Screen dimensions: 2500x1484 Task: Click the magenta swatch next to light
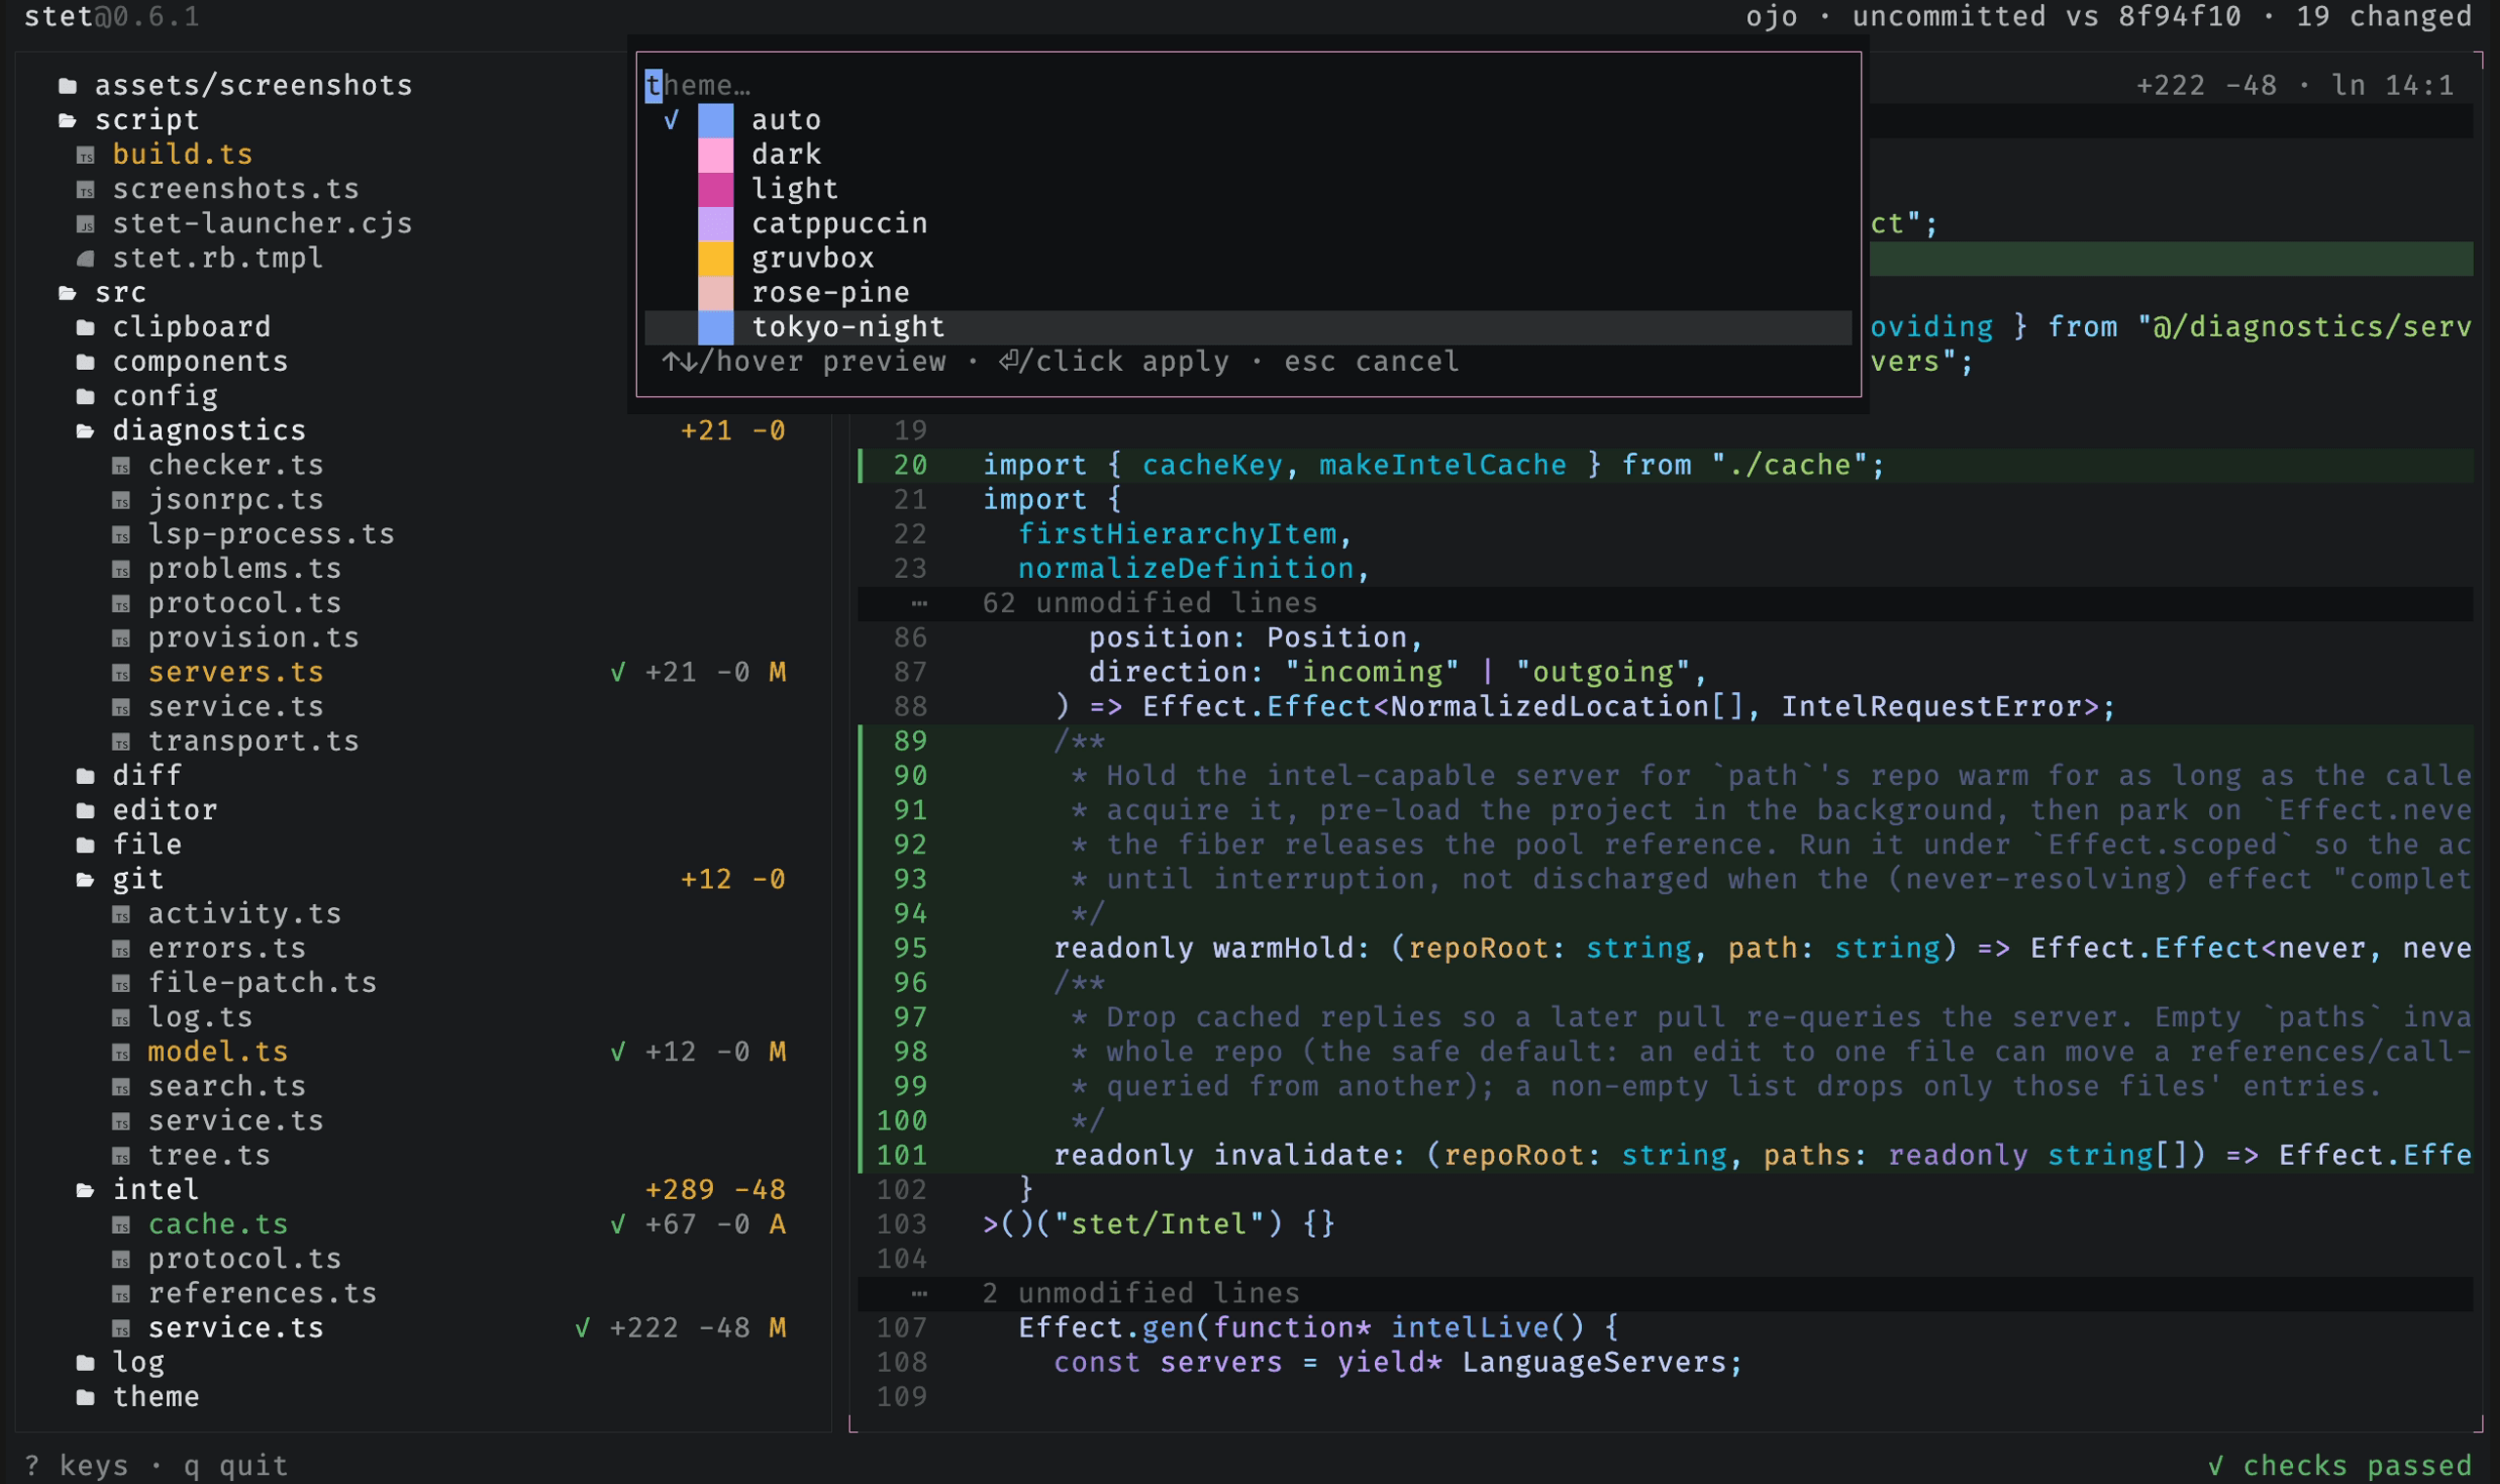coord(715,190)
